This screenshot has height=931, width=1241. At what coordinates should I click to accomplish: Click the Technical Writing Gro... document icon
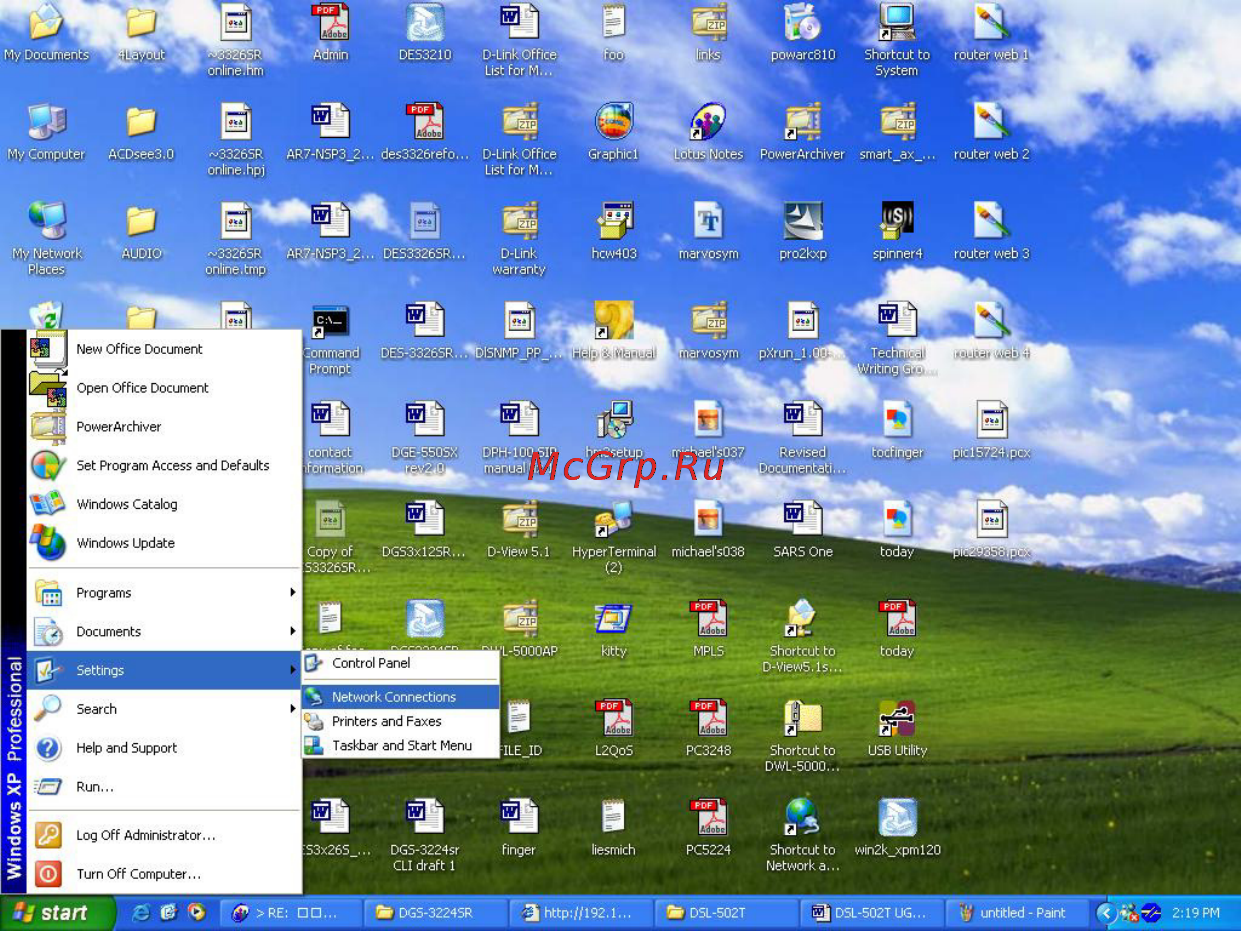(x=897, y=320)
